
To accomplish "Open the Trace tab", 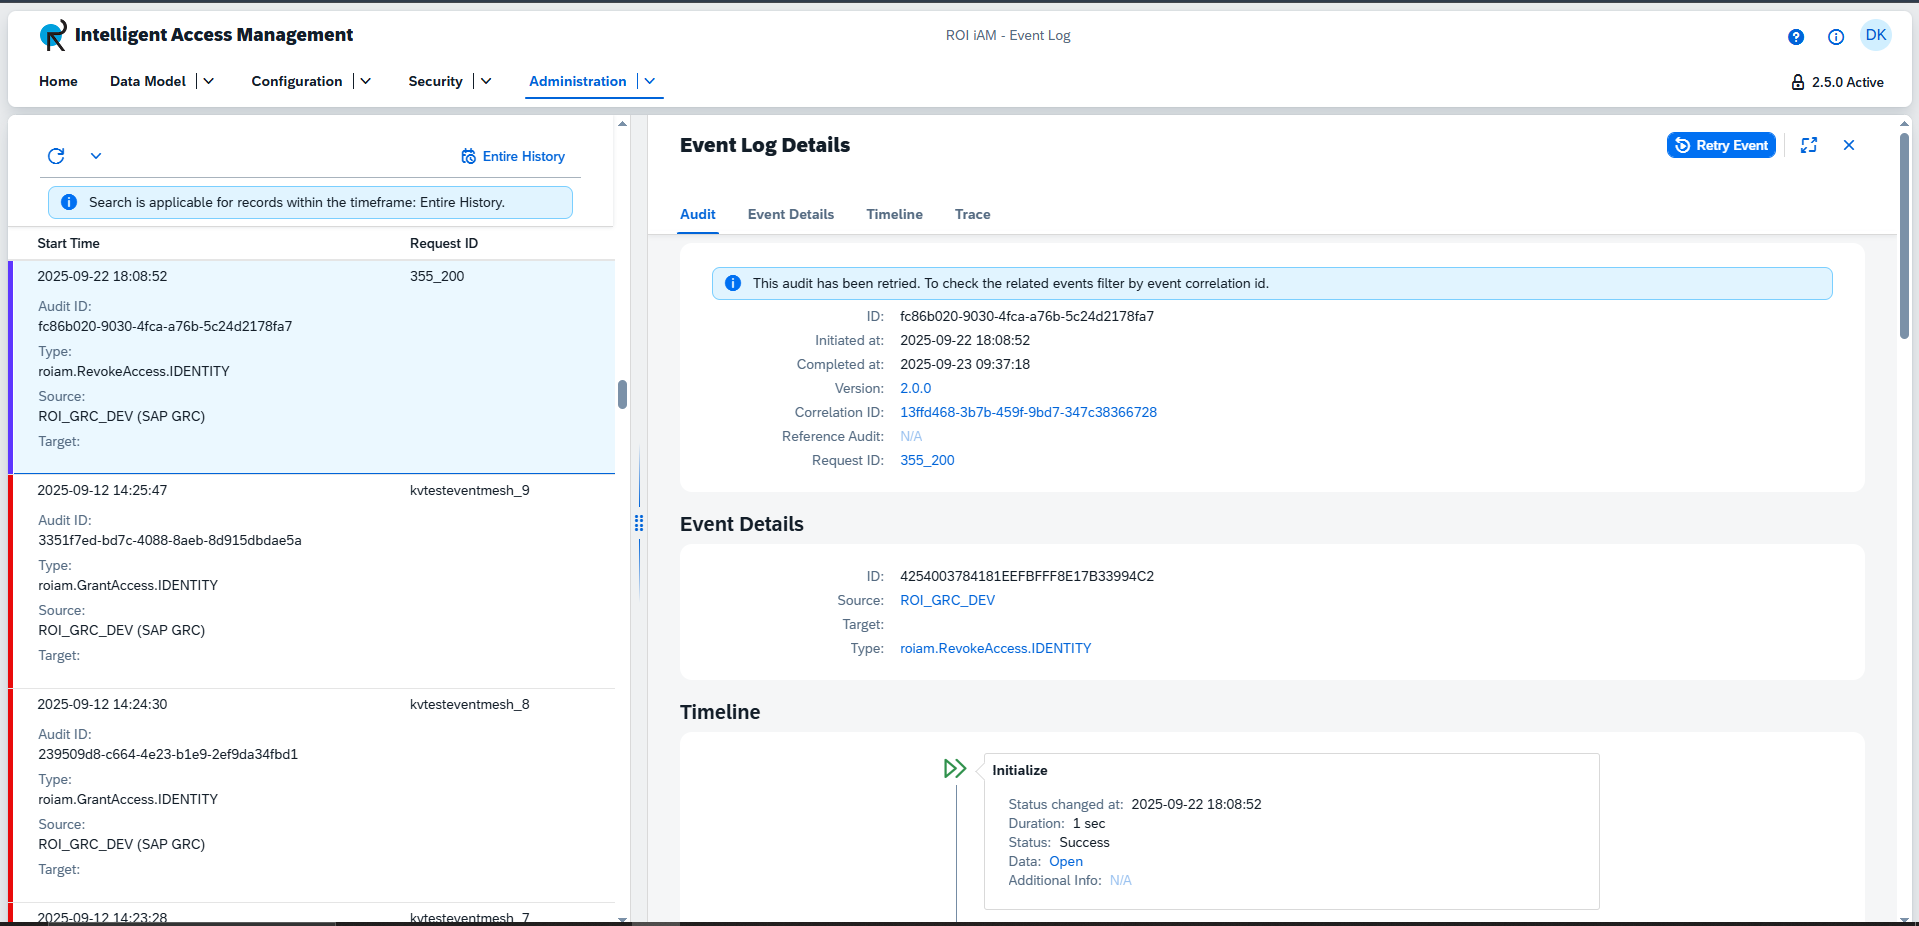I will coord(972,214).
